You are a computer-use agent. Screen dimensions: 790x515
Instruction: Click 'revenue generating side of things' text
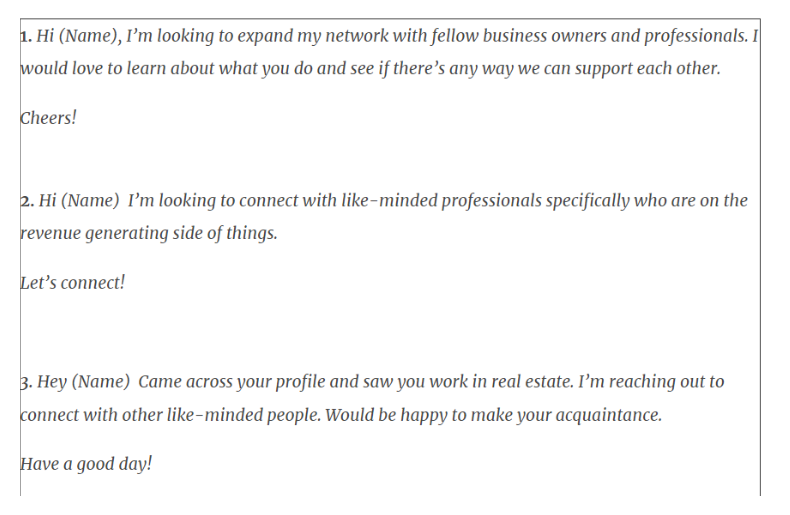(x=149, y=234)
